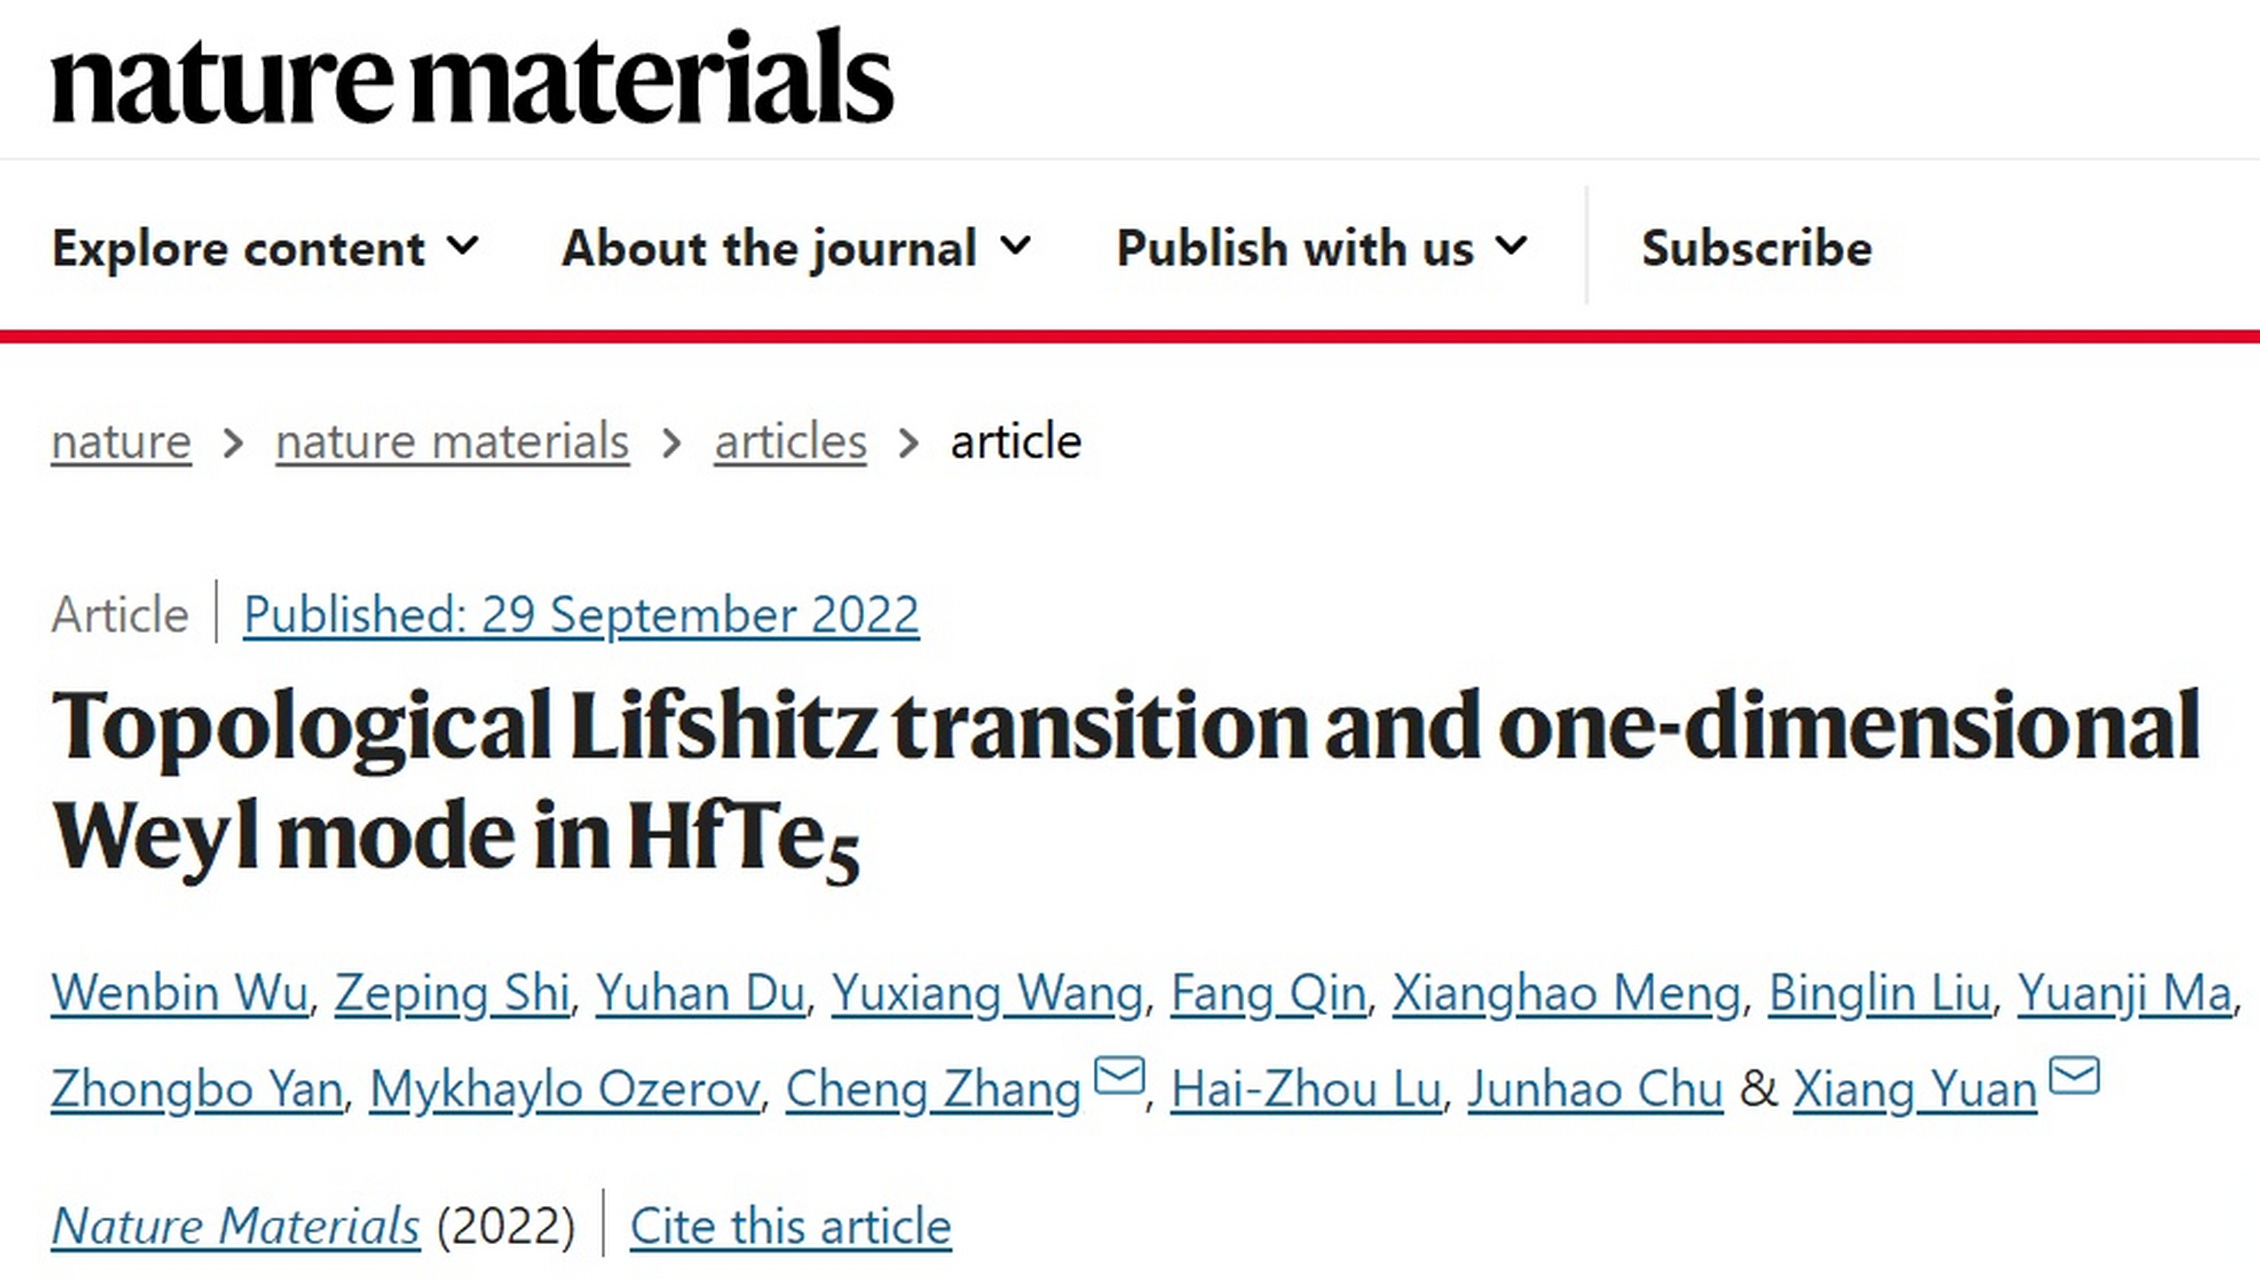The height and width of the screenshot is (1280, 2260).
Task: Click author name Xianghao Meng
Action: [1566, 993]
